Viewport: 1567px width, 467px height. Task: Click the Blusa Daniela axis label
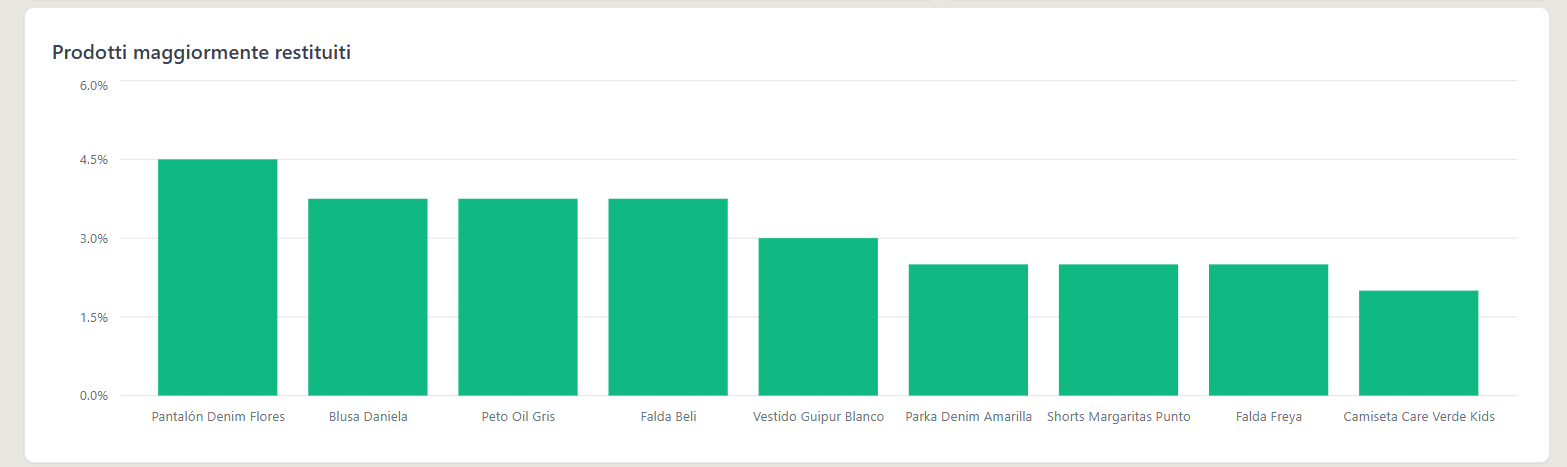[368, 416]
